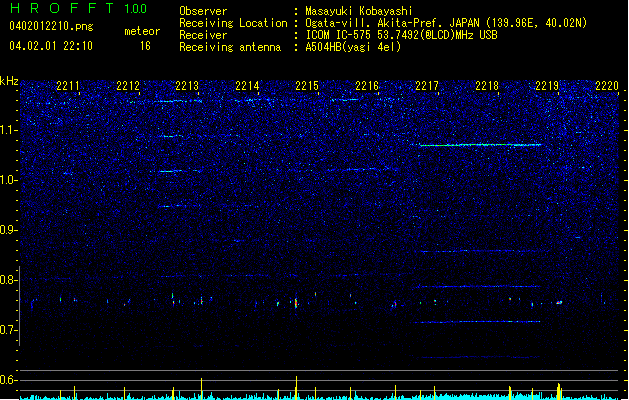This screenshot has width=629, height=400.
Task: Click the 2212 time marker
Action: coord(128,85)
